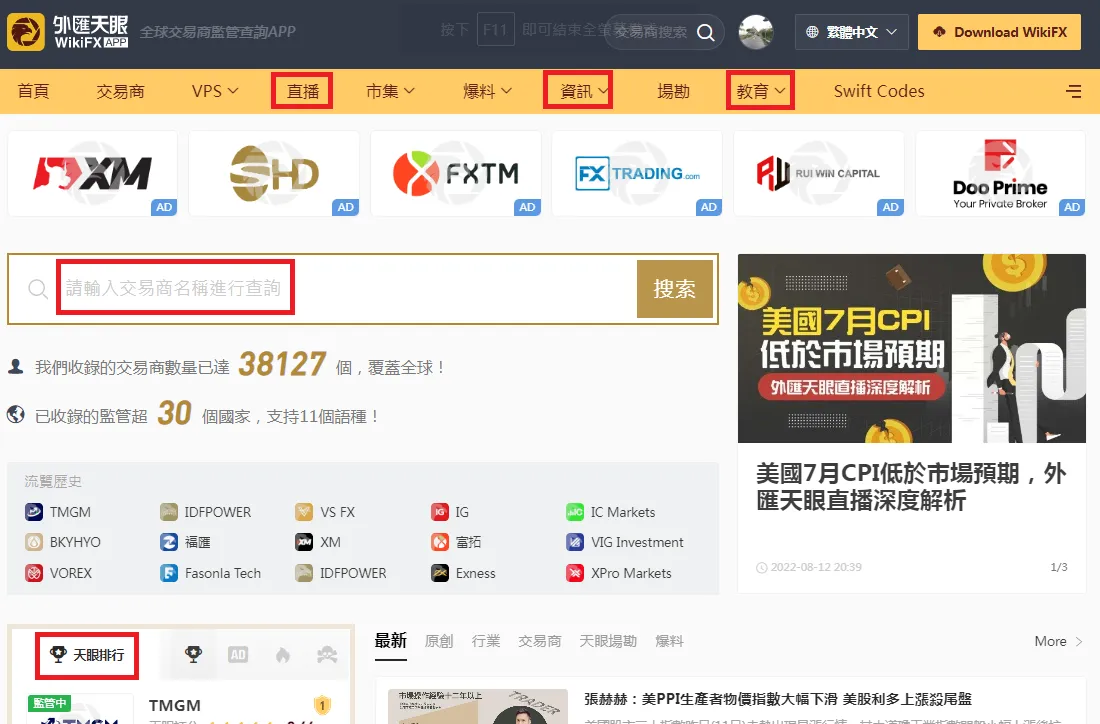Image resolution: width=1100 pixels, height=724 pixels.
Task: Select the 天眼排行 tab
Action: click(x=87, y=655)
